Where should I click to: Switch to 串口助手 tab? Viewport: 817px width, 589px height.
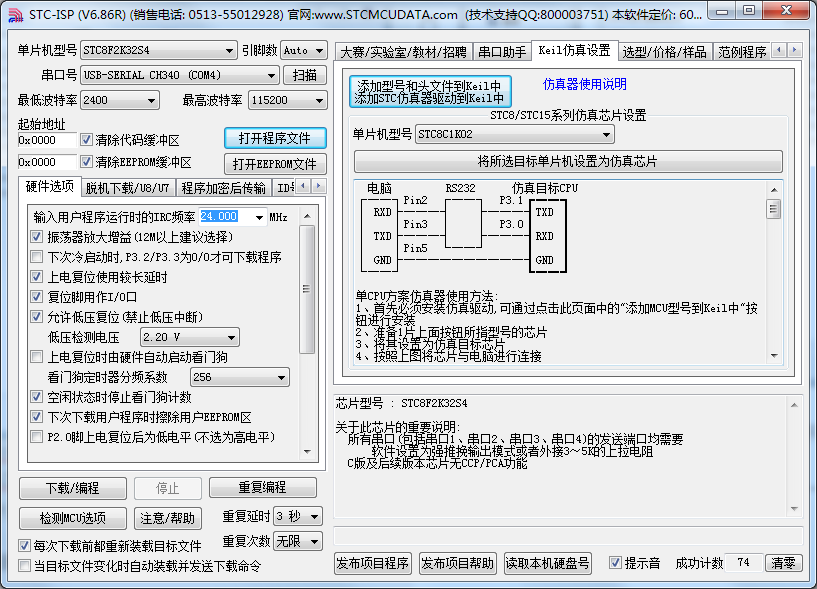point(502,52)
